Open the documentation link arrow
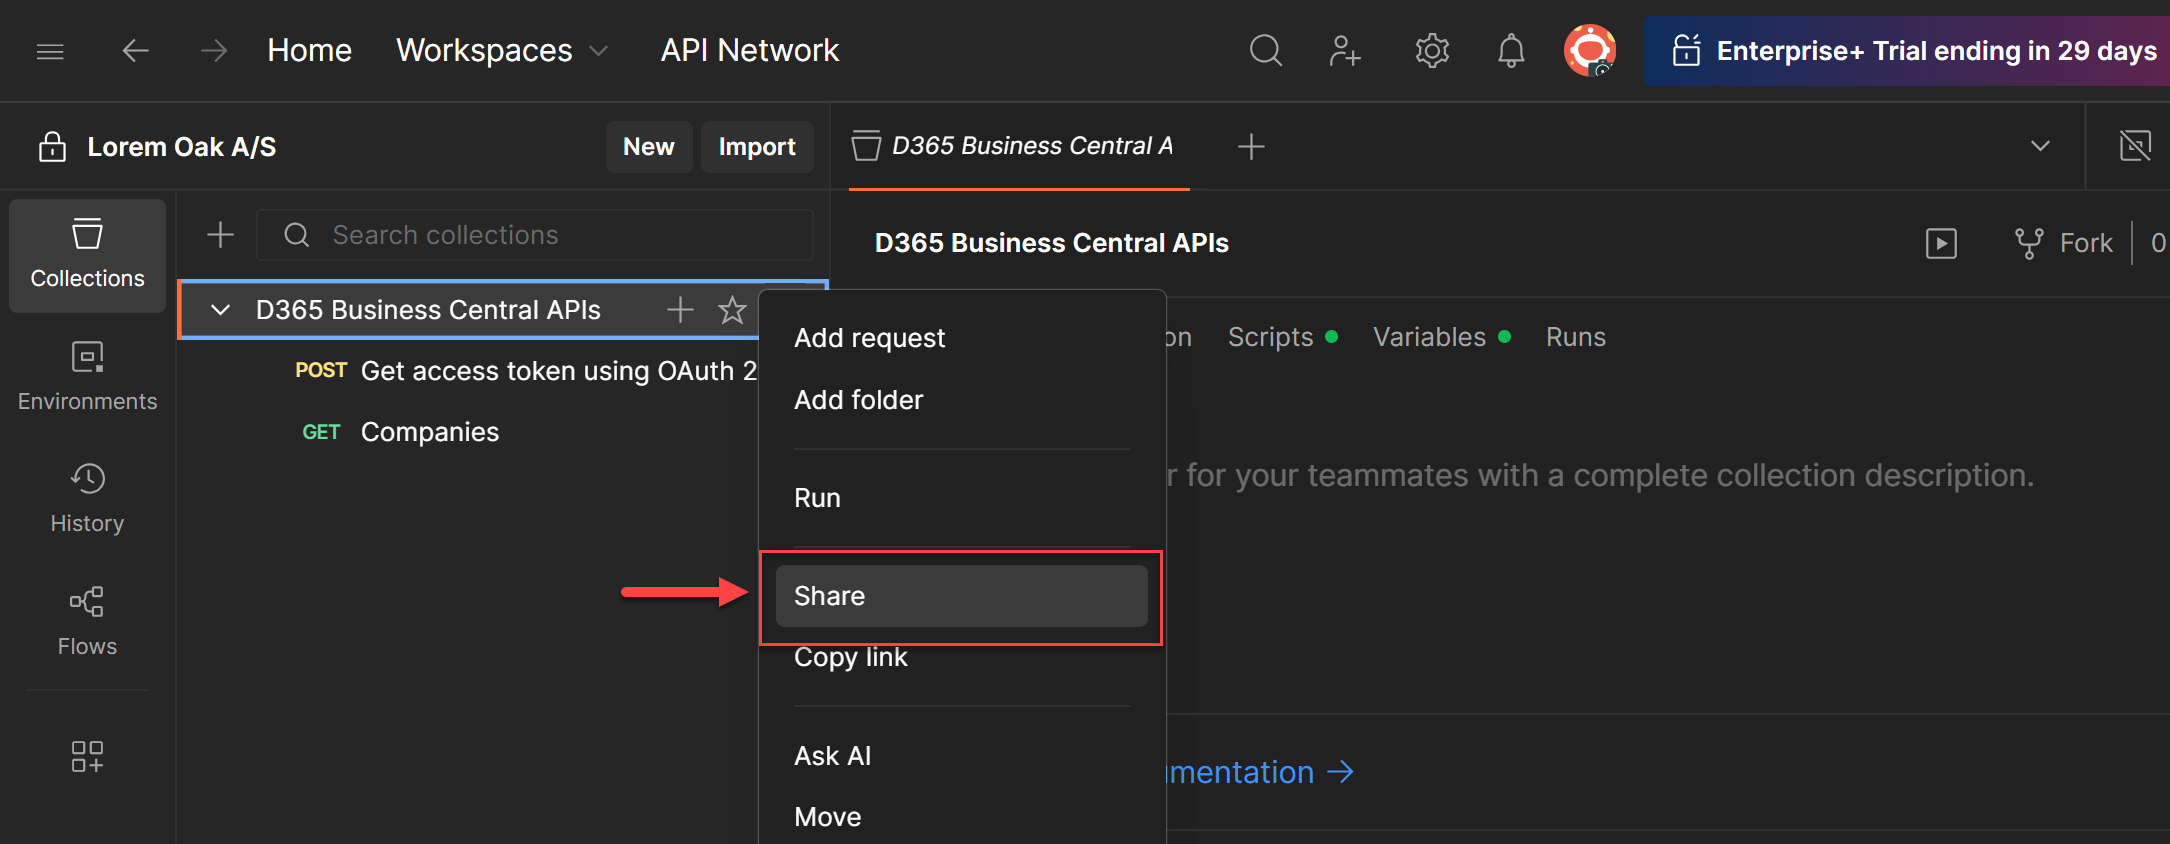 (x=1340, y=772)
